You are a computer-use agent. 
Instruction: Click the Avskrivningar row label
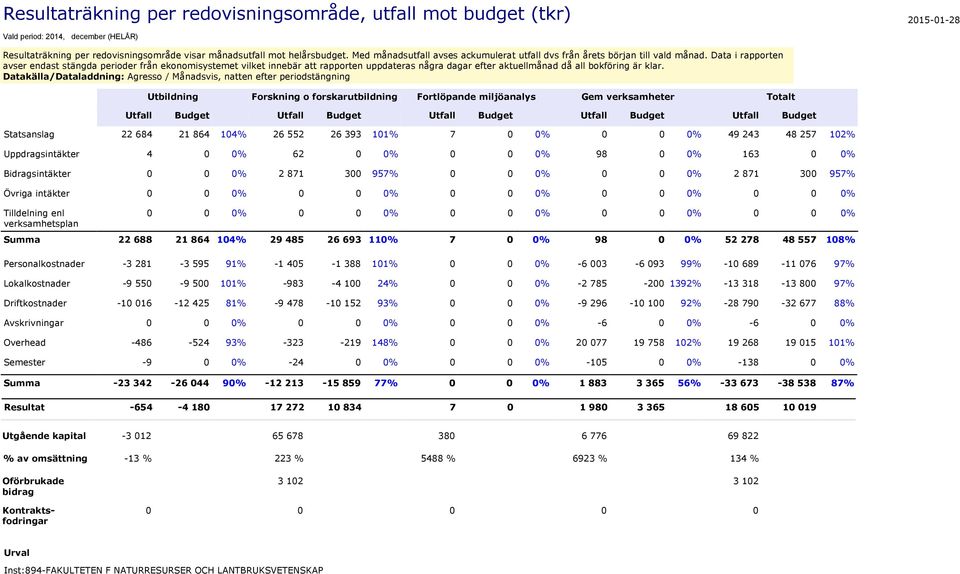coord(34,322)
